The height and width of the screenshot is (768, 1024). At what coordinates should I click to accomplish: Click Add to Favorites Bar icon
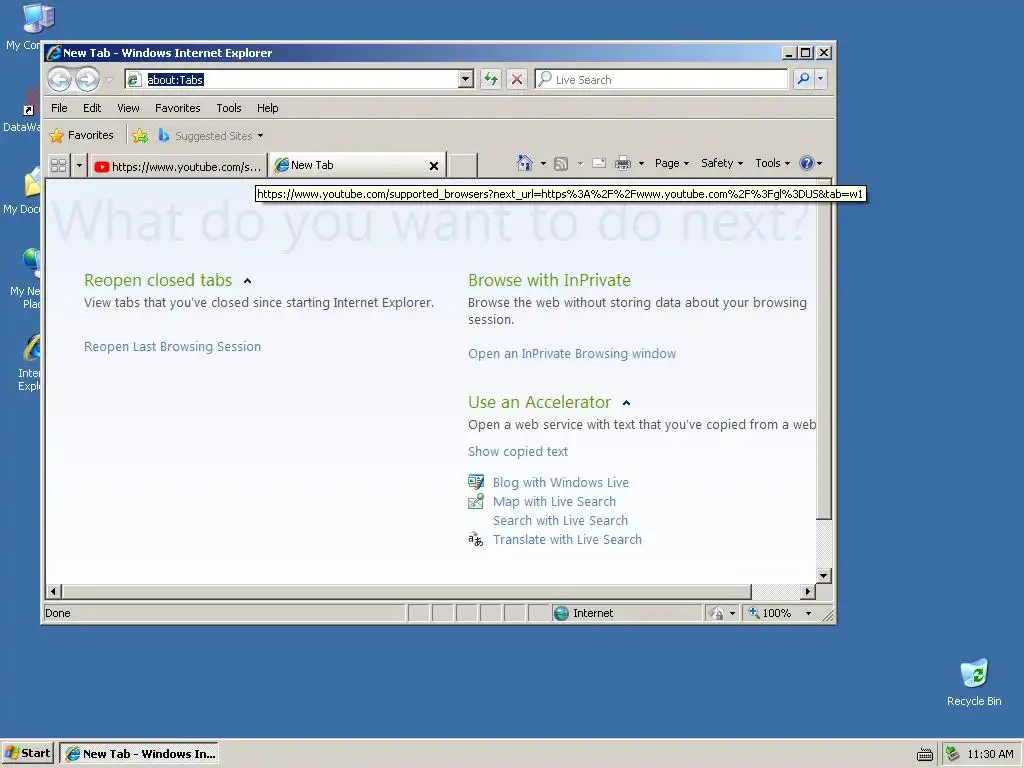(140, 136)
